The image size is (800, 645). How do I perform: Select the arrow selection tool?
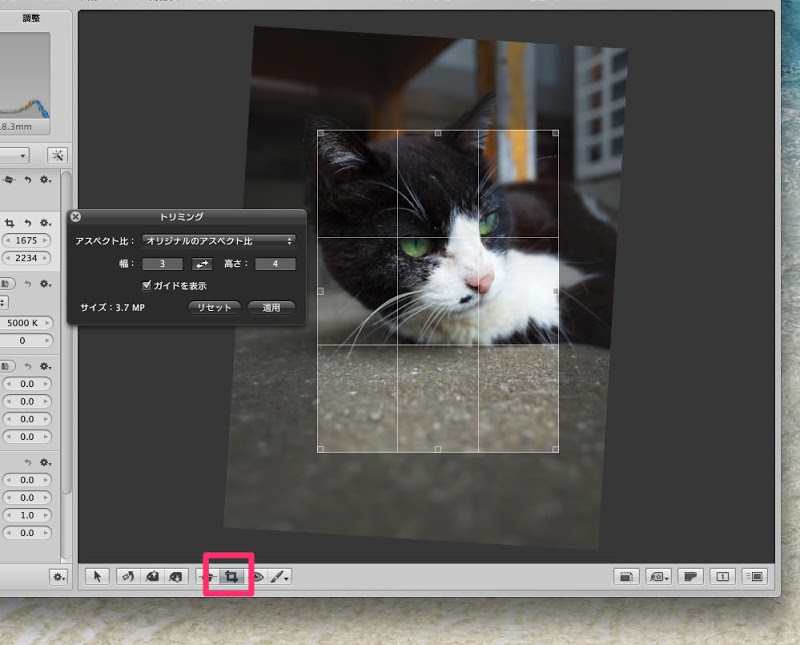[97, 577]
